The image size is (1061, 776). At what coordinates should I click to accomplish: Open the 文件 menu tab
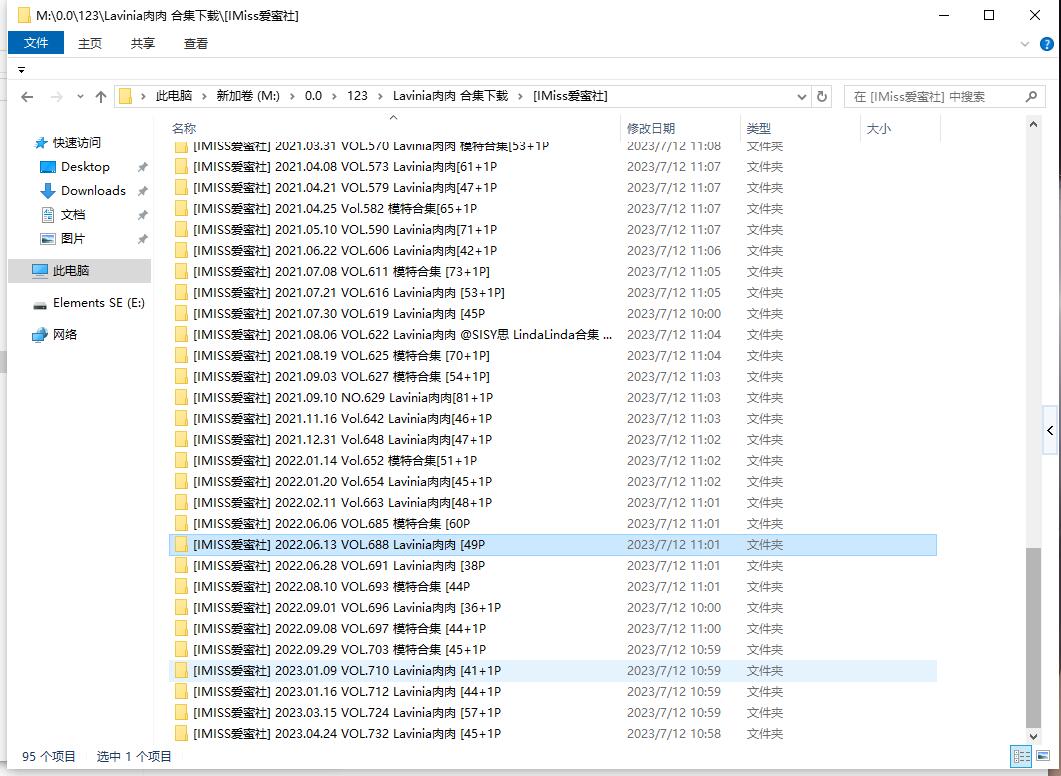(36, 43)
